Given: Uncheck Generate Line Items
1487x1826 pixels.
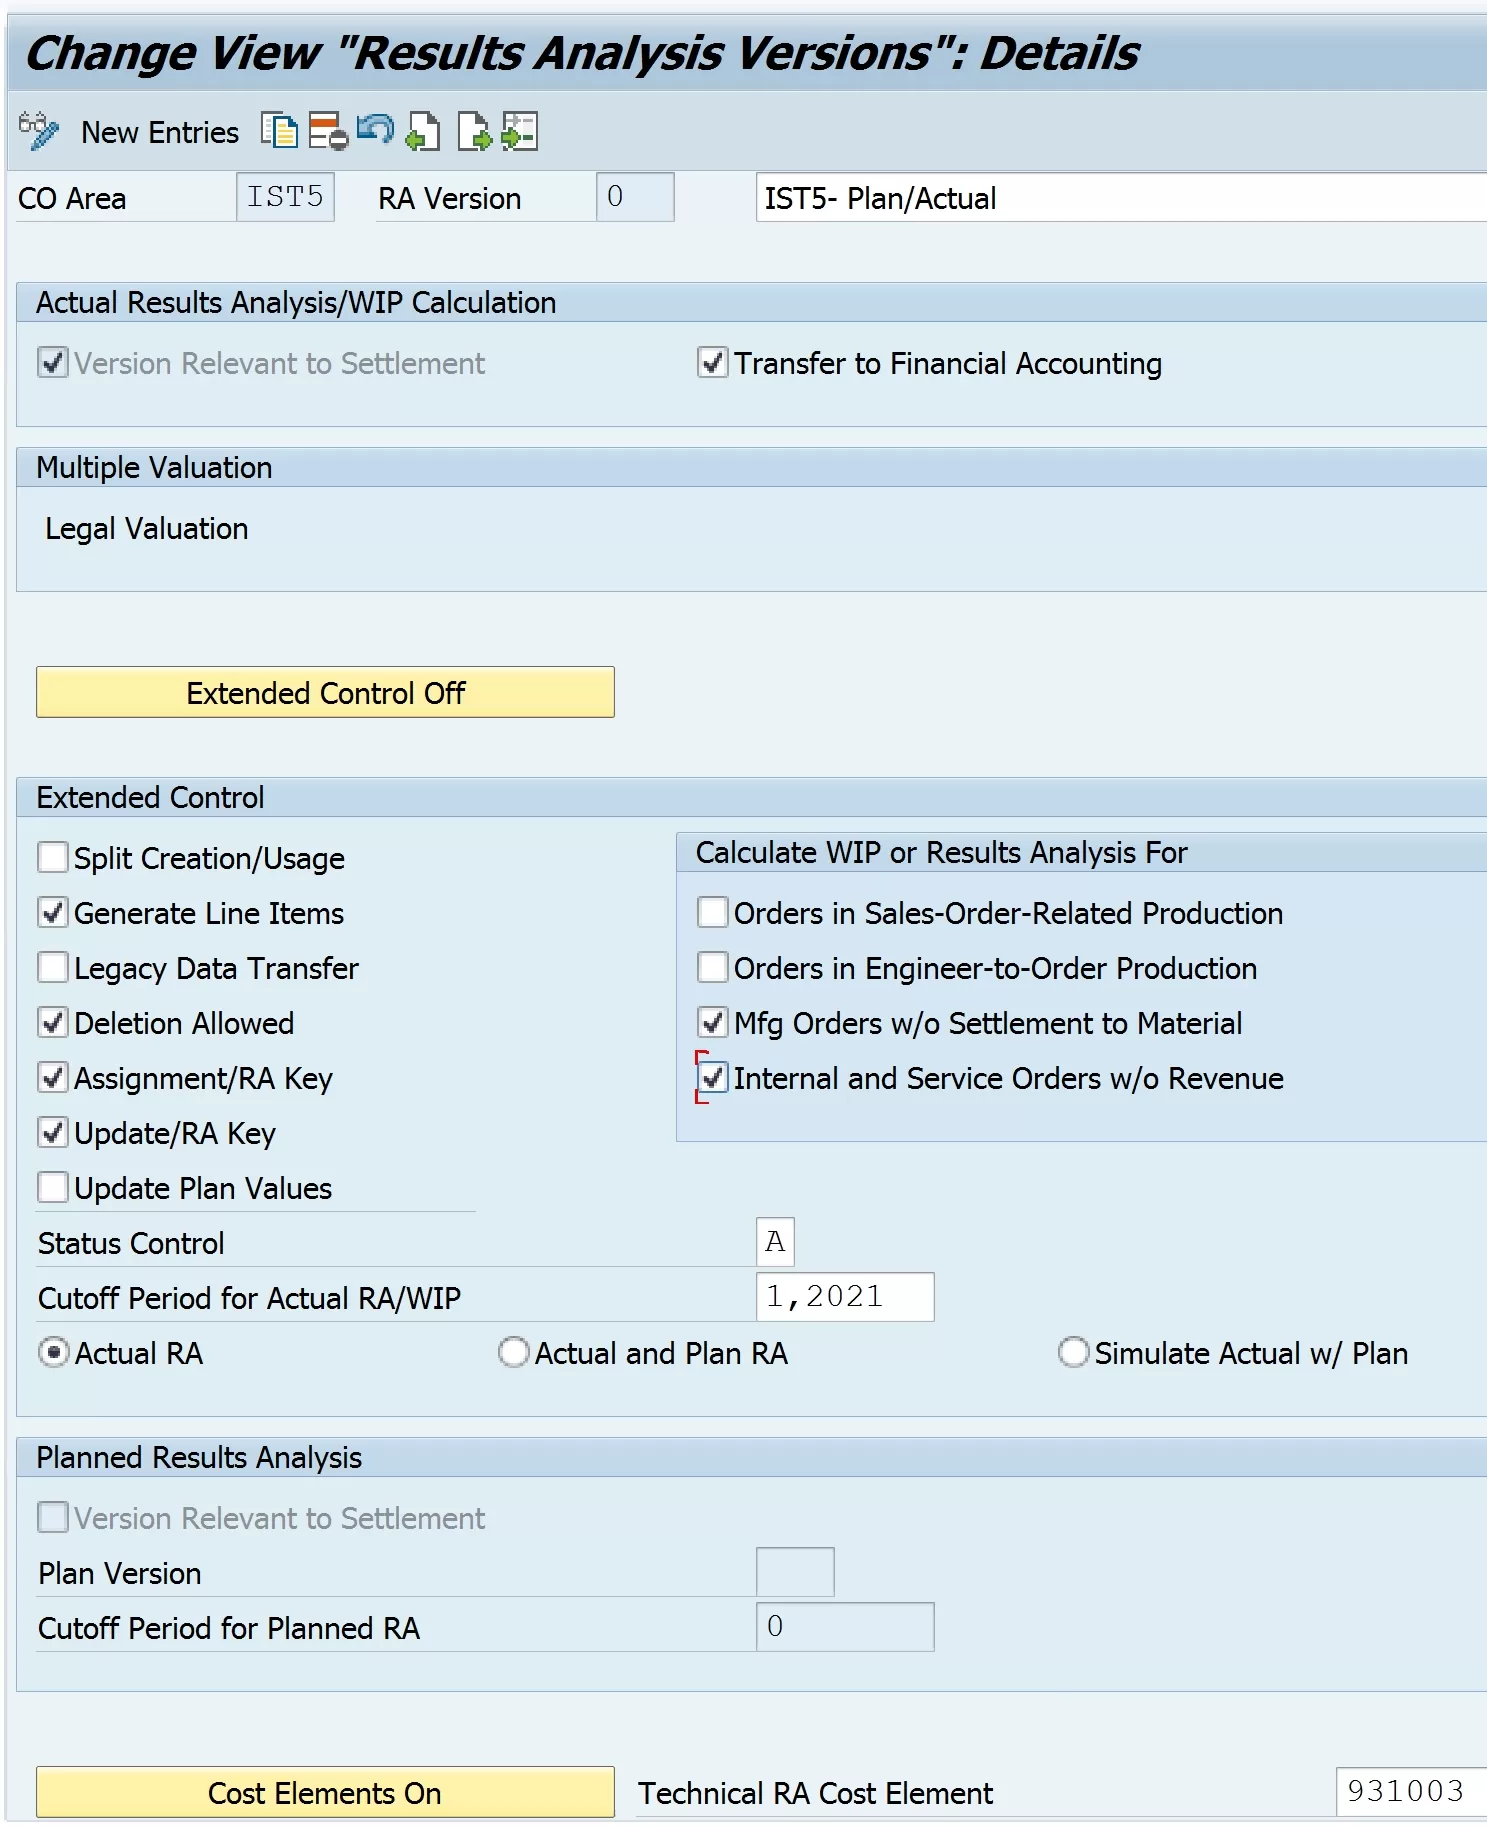Looking at the screenshot, I should coord(53,912).
